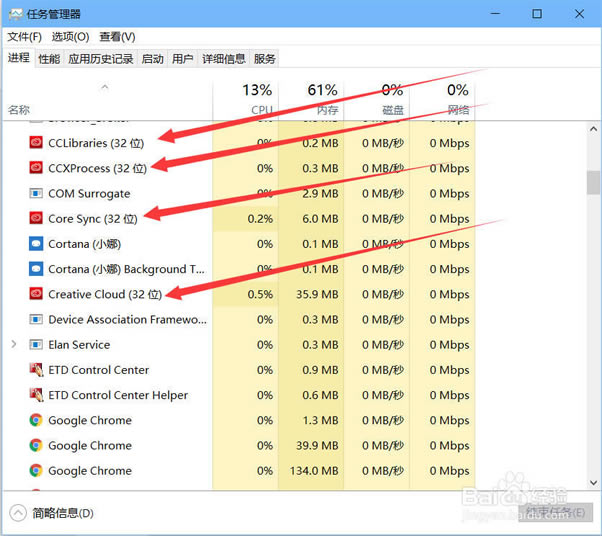
Task: Click the Task Manager title bar icon
Action: coord(16,14)
